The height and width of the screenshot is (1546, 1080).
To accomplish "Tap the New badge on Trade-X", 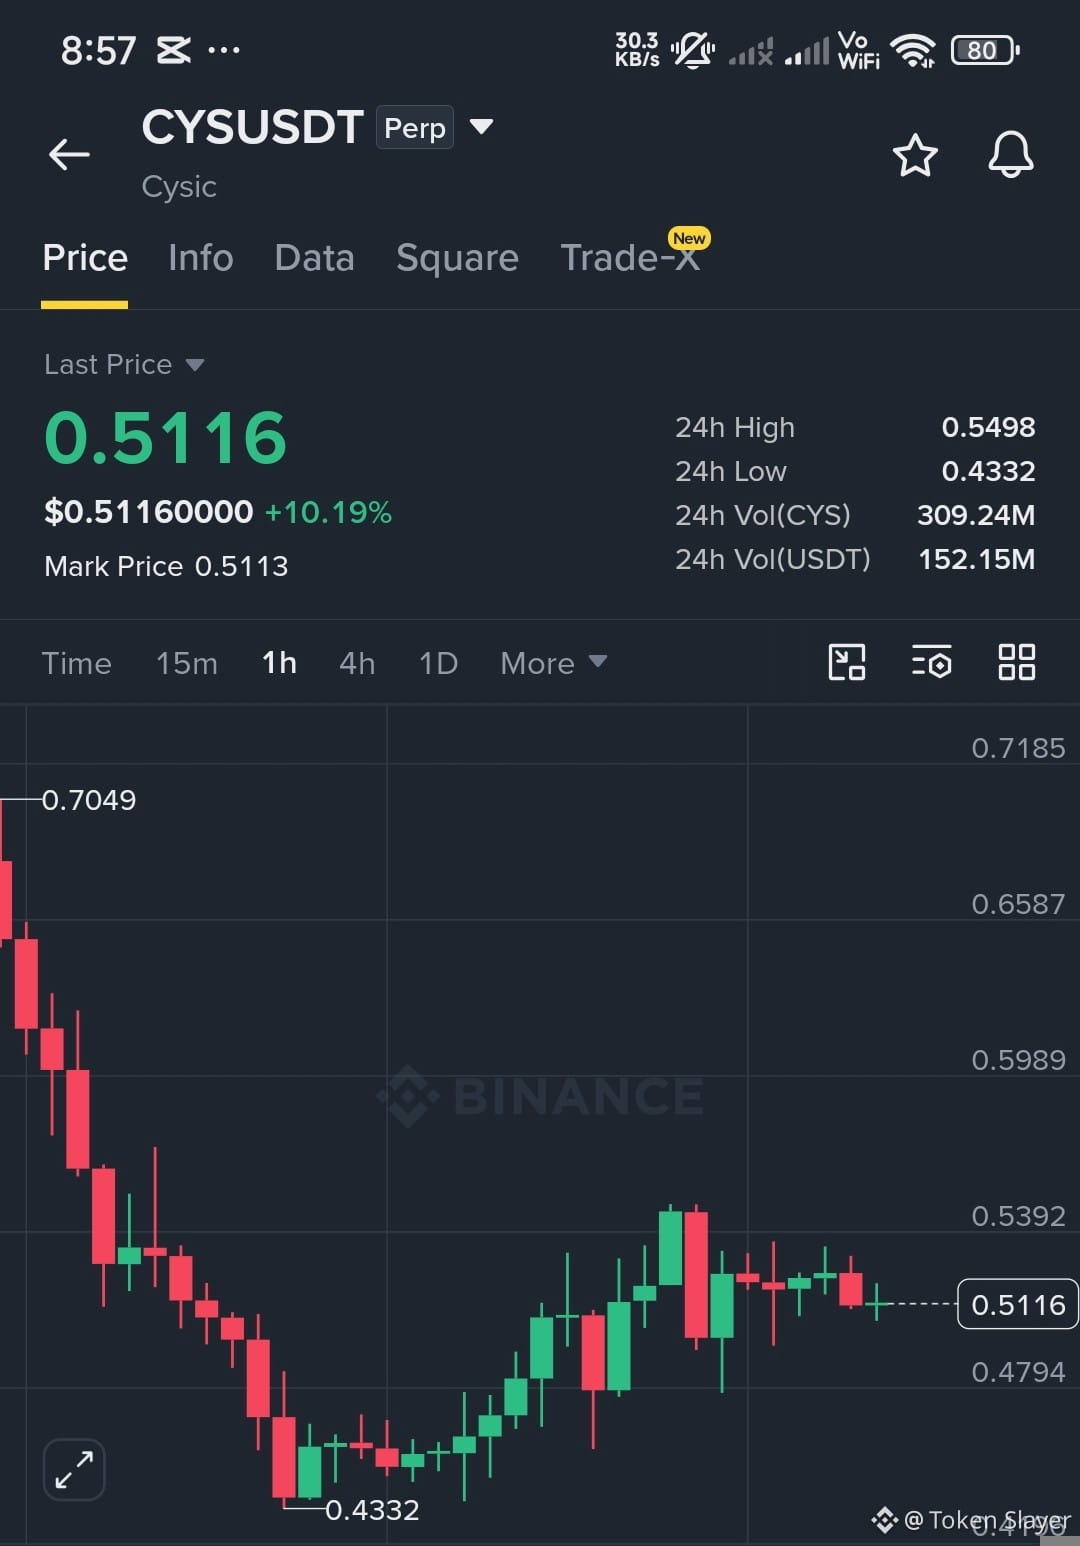I will (x=690, y=238).
